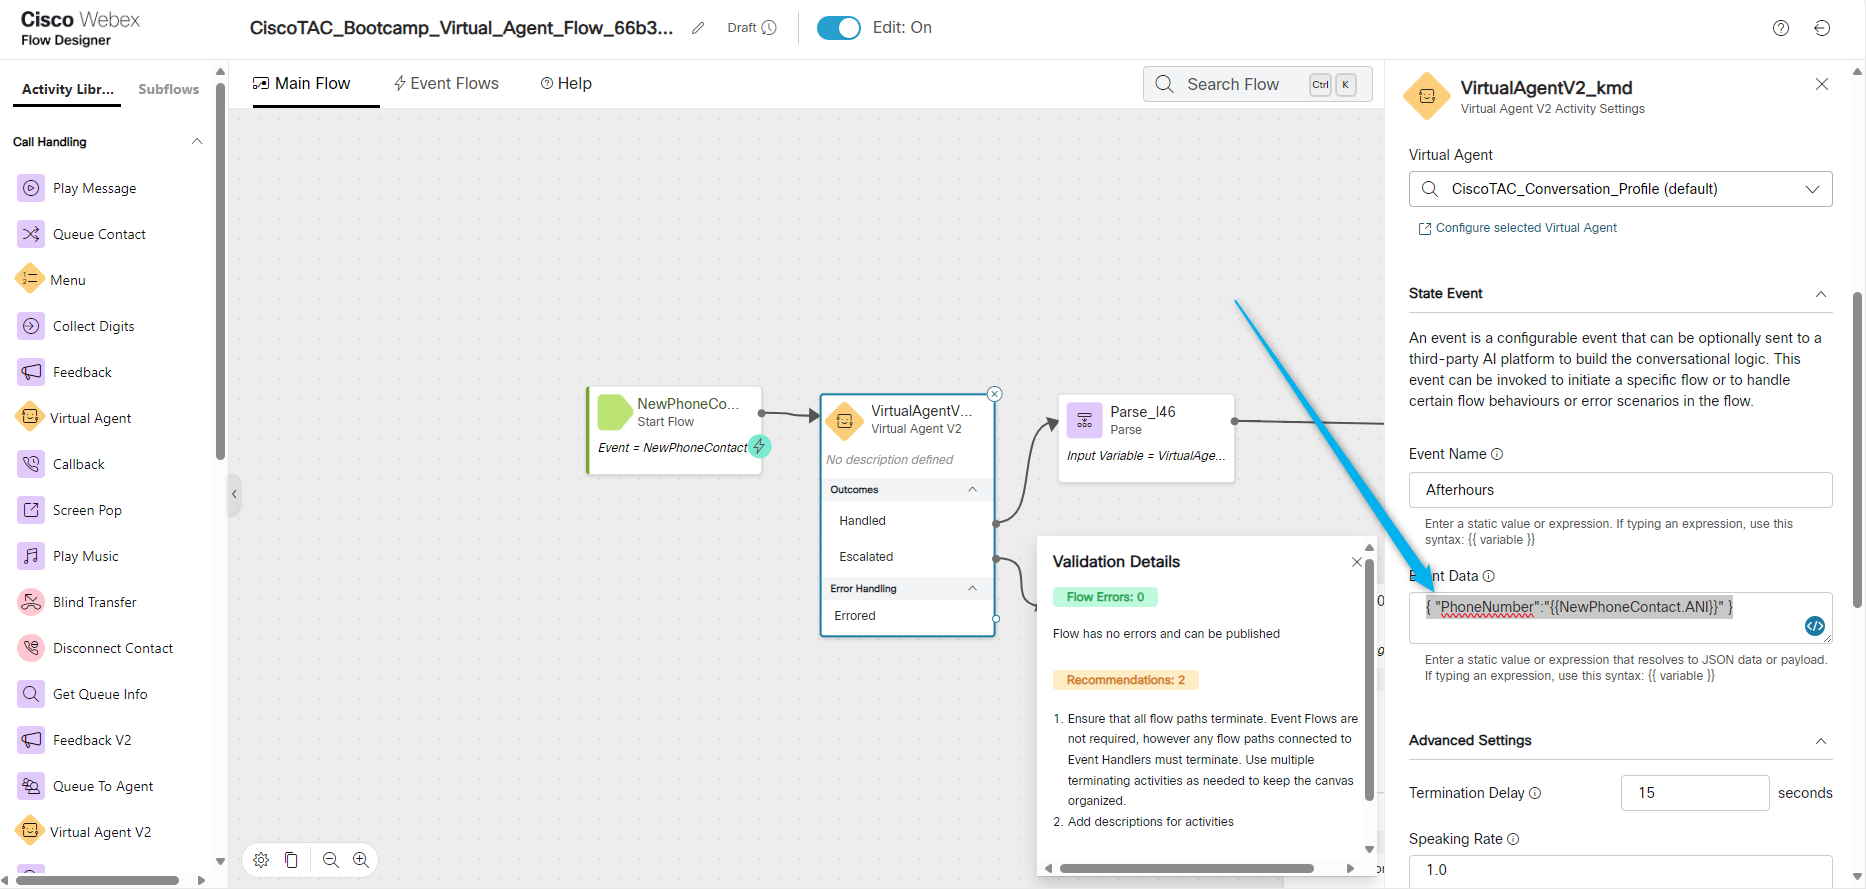Edit the Speaking Rate field
This screenshot has height=889, width=1866.
click(x=1620, y=870)
